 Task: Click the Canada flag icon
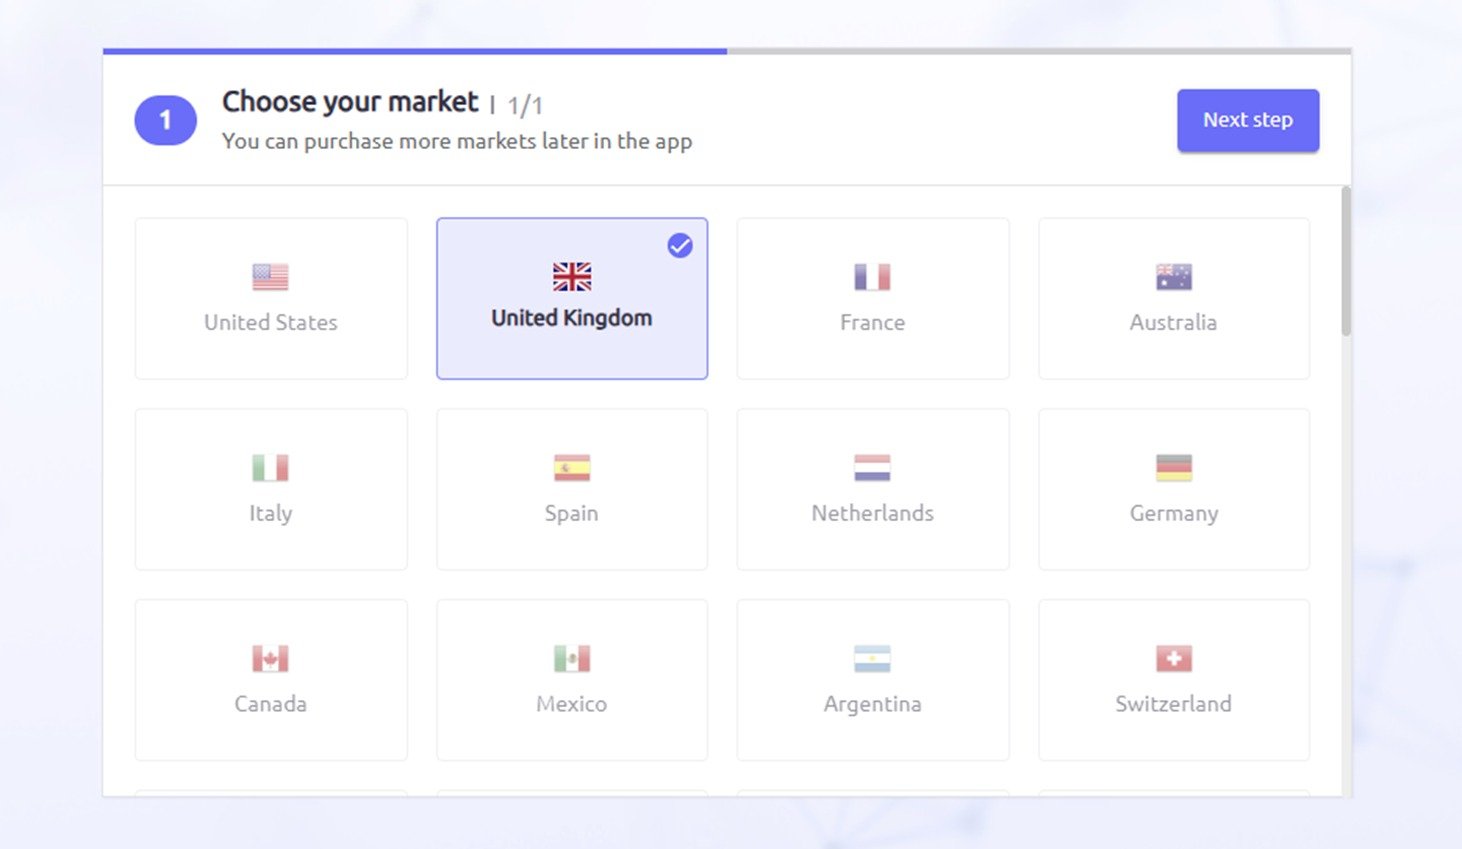270,658
